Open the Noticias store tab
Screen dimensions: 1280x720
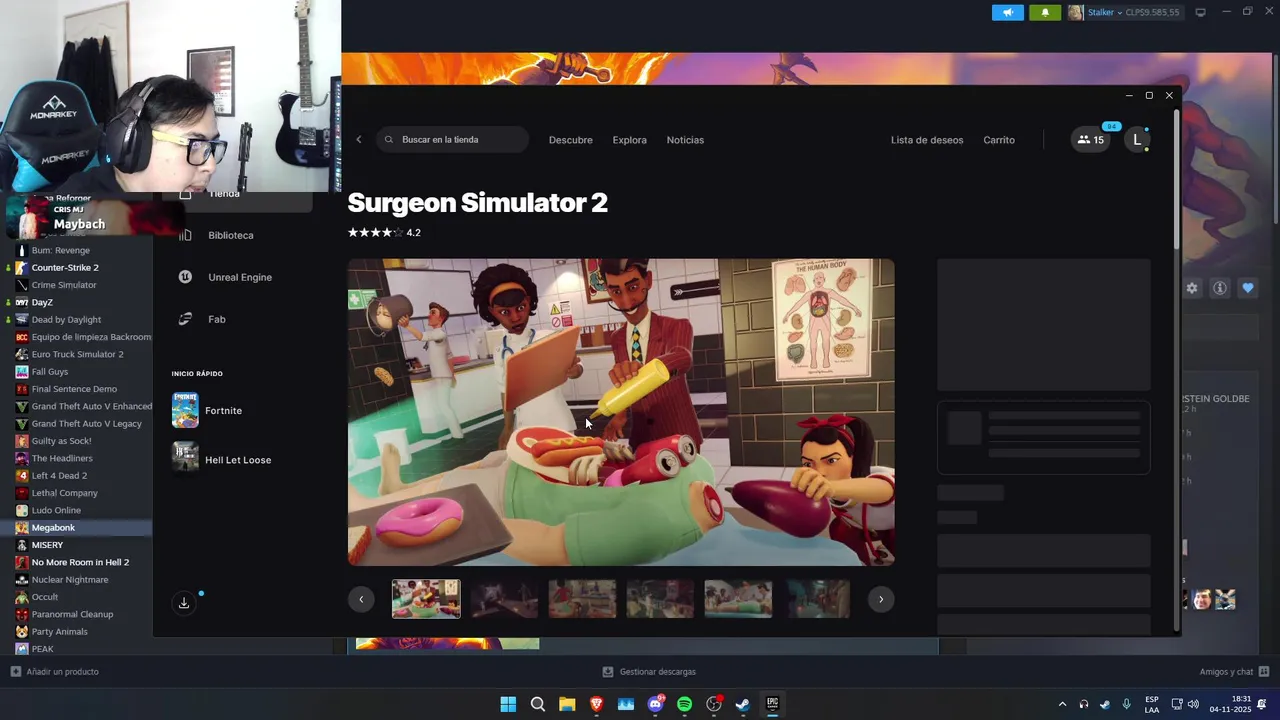685,140
